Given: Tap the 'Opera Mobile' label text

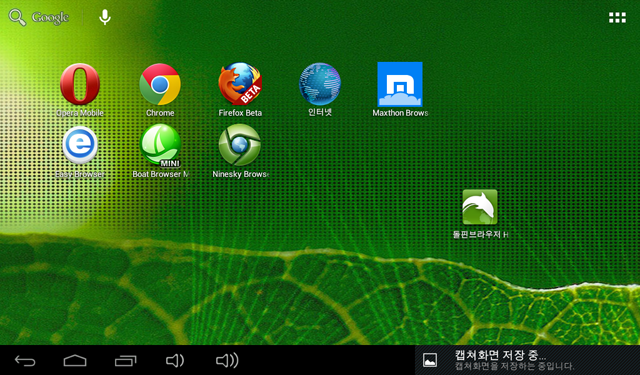Looking at the screenshot, I should tap(80, 113).
